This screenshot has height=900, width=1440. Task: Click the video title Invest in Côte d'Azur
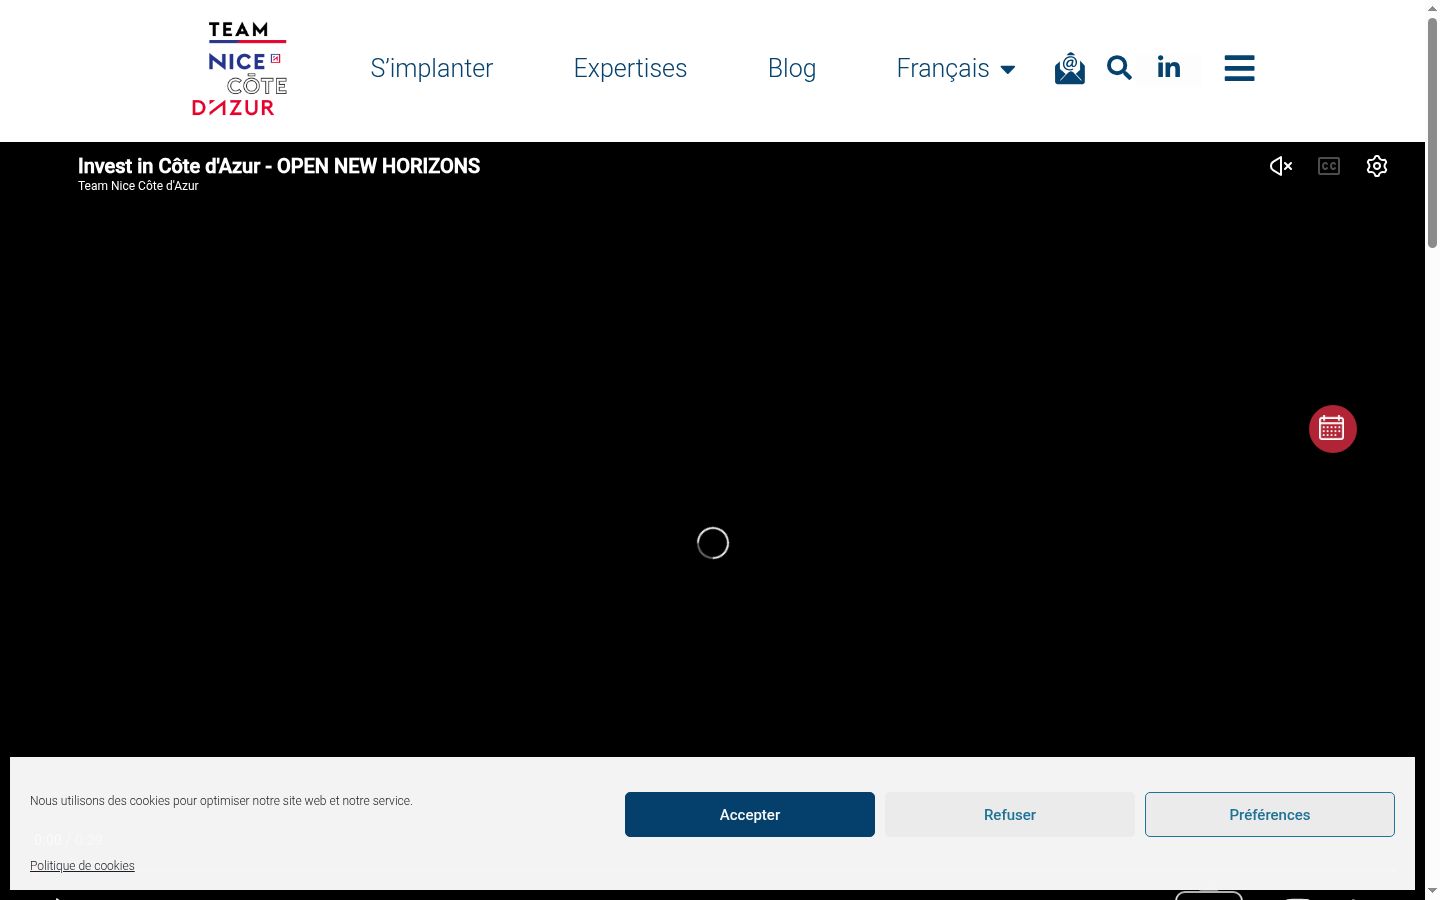coord(279,166)
